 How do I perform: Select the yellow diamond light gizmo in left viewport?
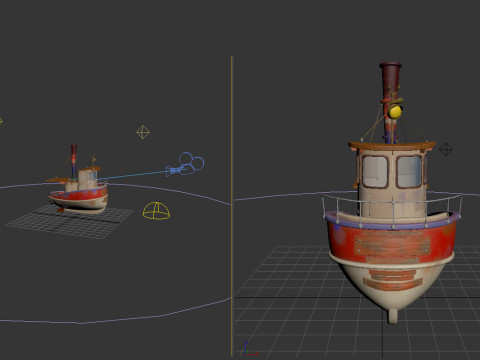(143, 132)
